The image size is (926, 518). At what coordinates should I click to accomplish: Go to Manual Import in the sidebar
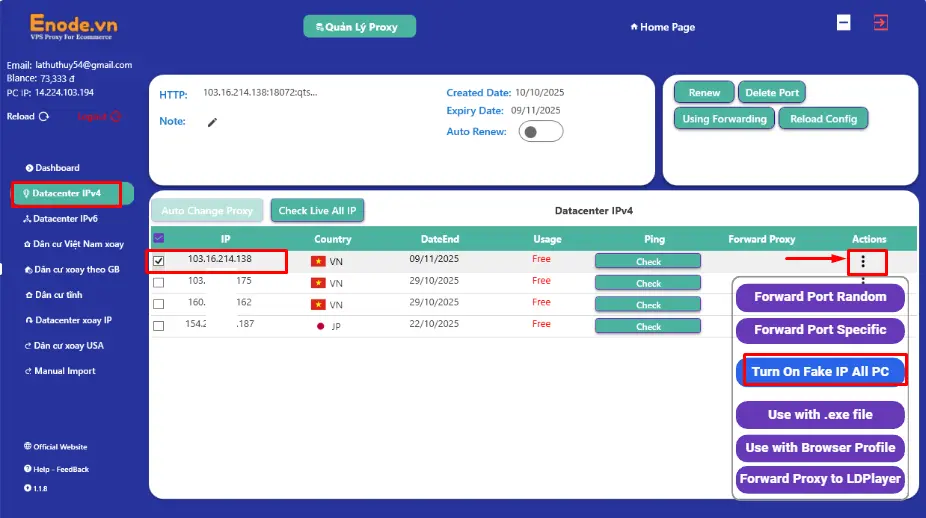(65, 371)
